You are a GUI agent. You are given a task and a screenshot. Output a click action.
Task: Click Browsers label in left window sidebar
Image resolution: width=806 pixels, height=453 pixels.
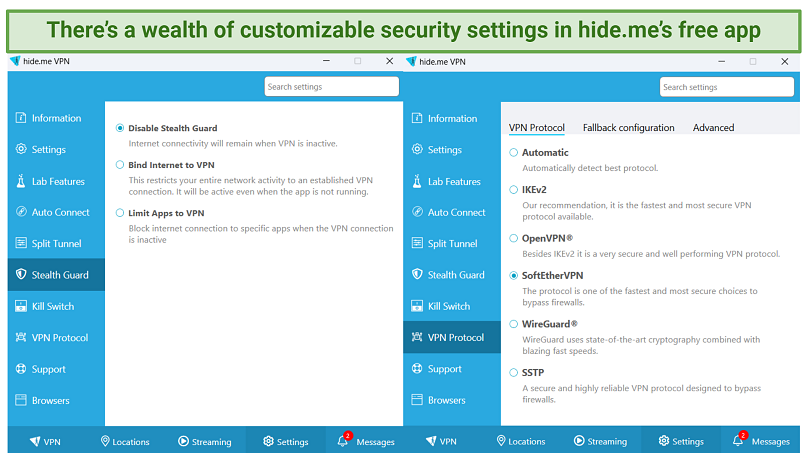[x=50, y=401]
